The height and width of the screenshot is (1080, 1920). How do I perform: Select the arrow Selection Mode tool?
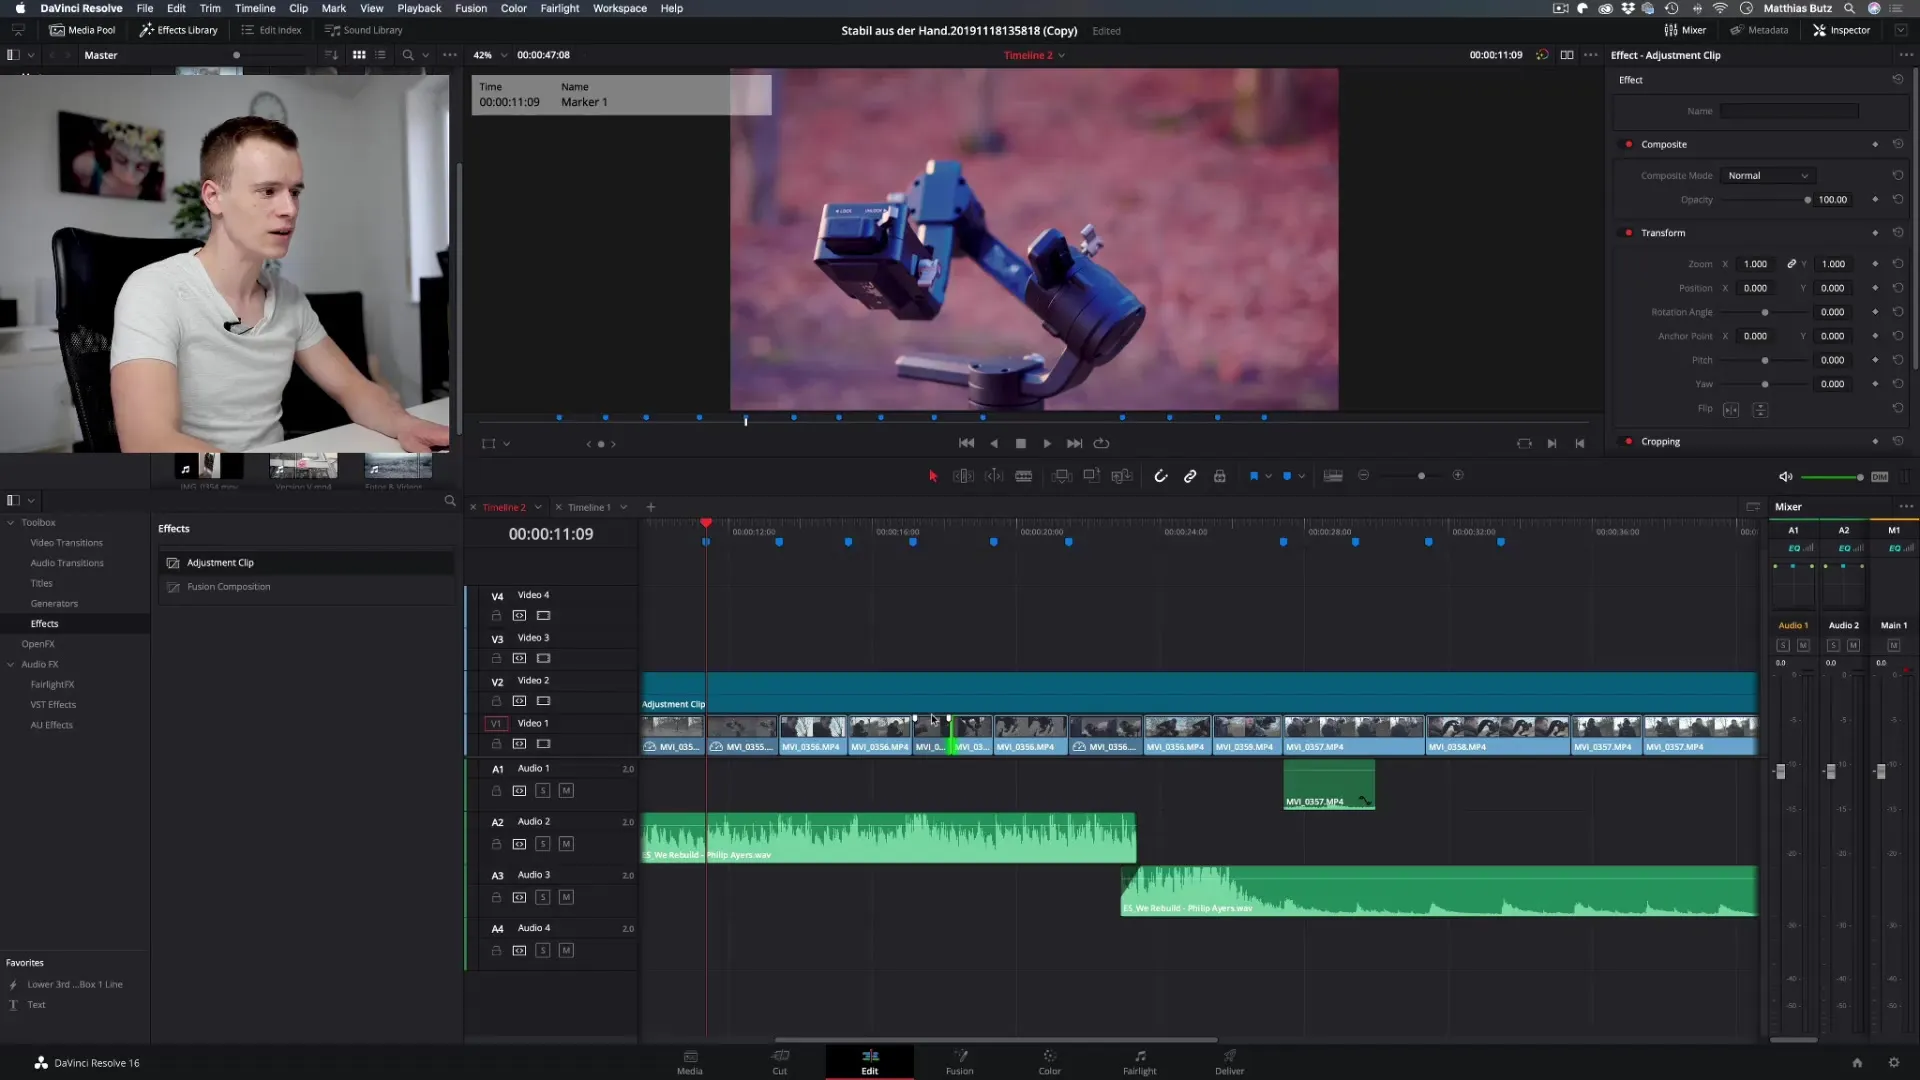(933, 476)
